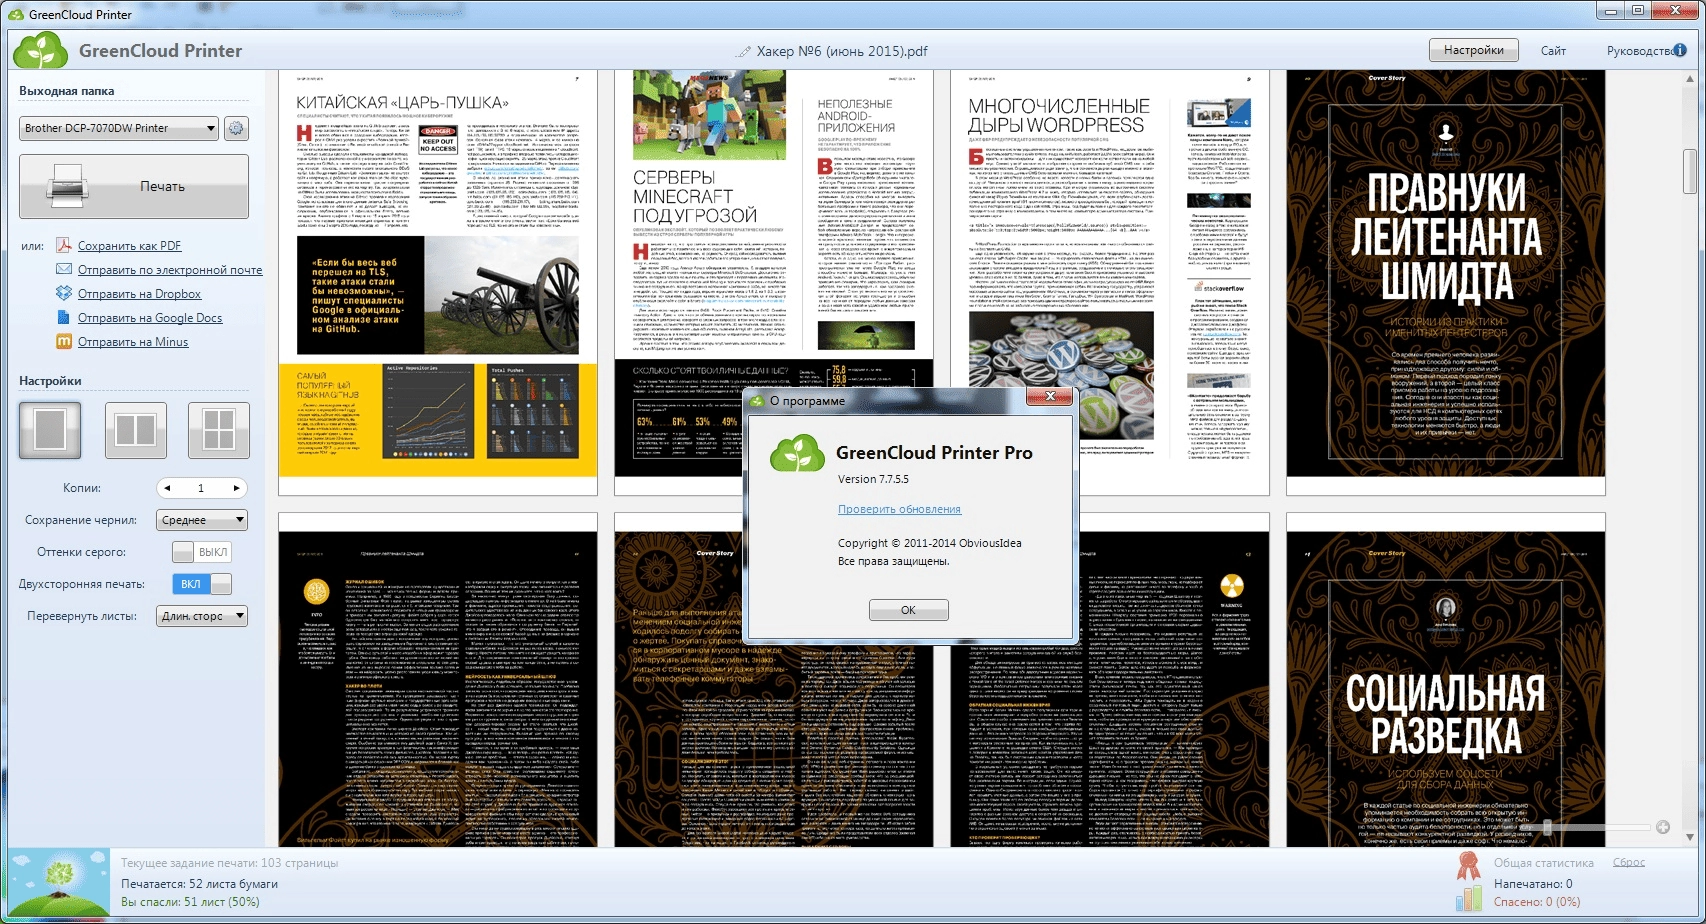The image size is (1706, 924).
Task: Click the zoom slider handle
Action: point(1547,827)
